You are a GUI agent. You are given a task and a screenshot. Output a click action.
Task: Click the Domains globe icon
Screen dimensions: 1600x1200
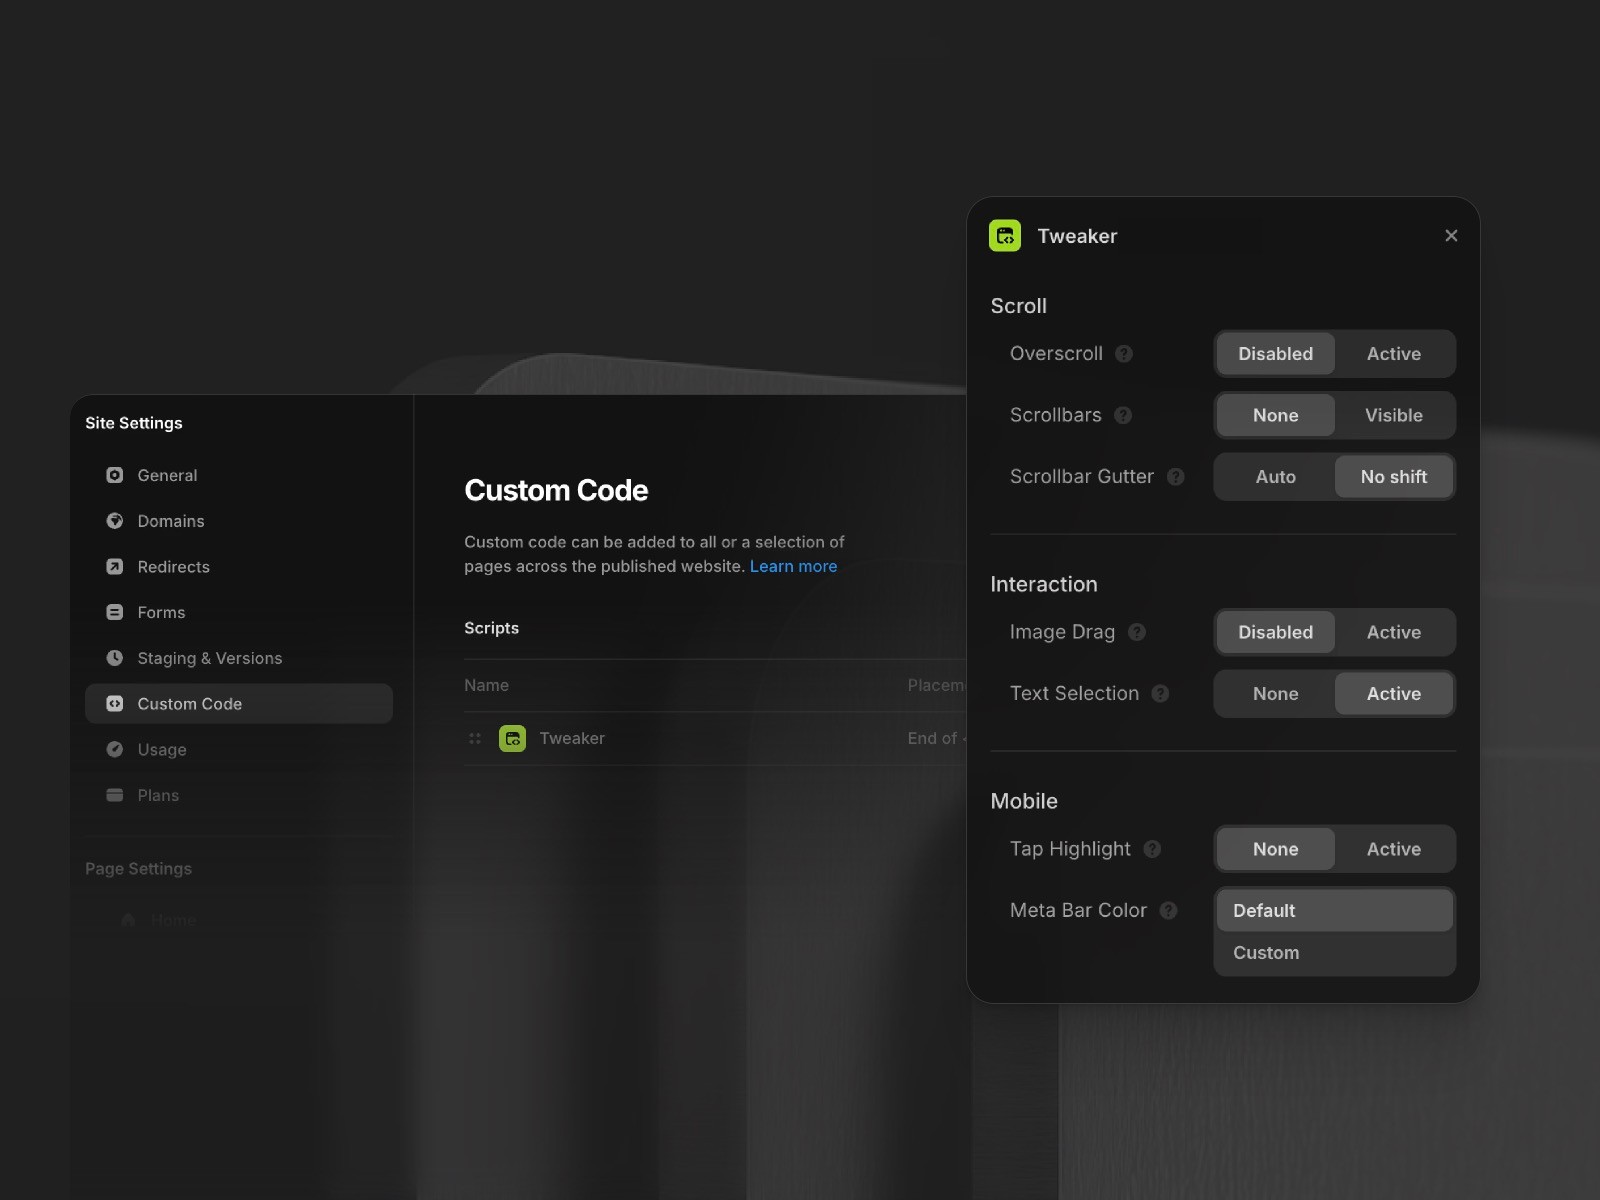tap(114, 521)
